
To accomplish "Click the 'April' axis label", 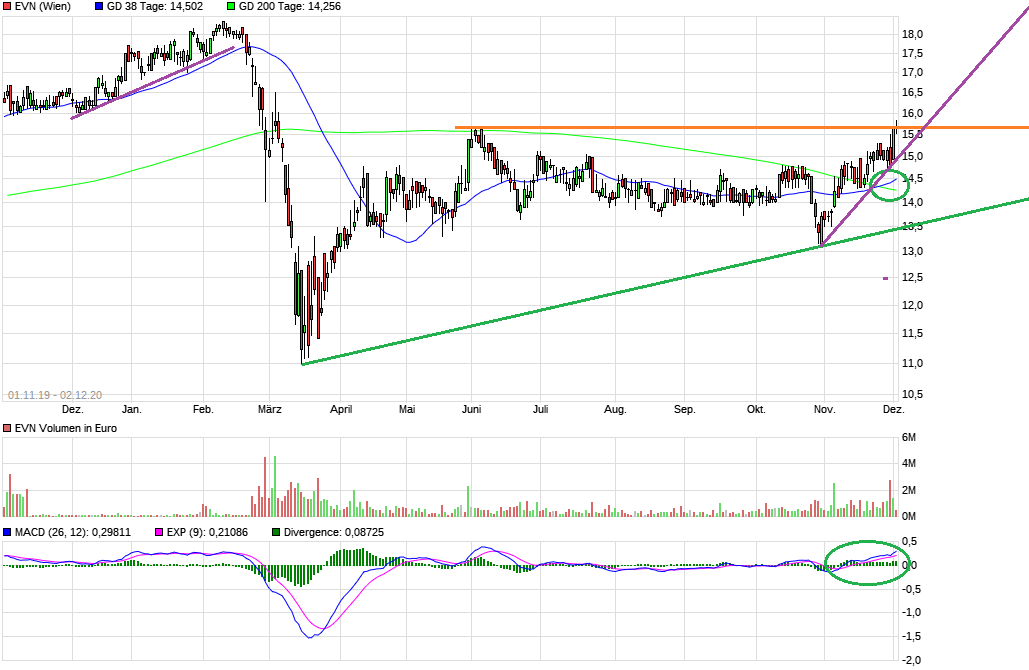I will (341, 409).
